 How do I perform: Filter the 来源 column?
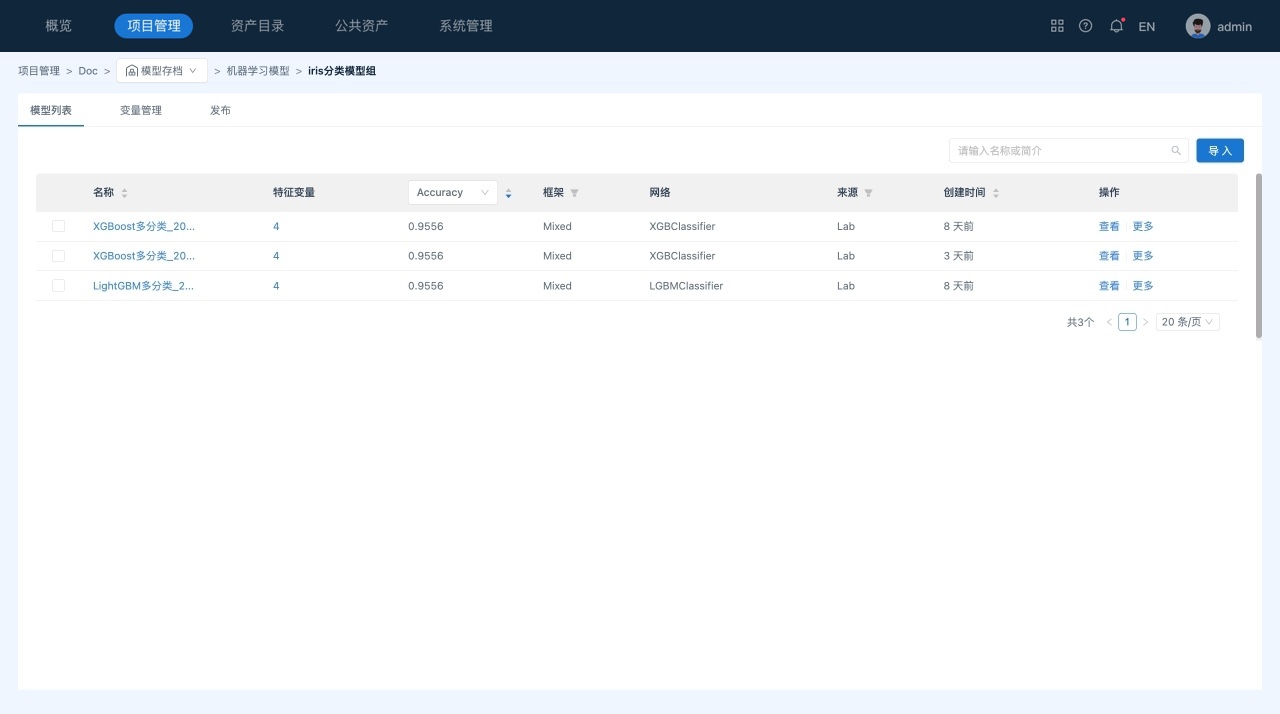pyautogui.click(x=868, y=193)
